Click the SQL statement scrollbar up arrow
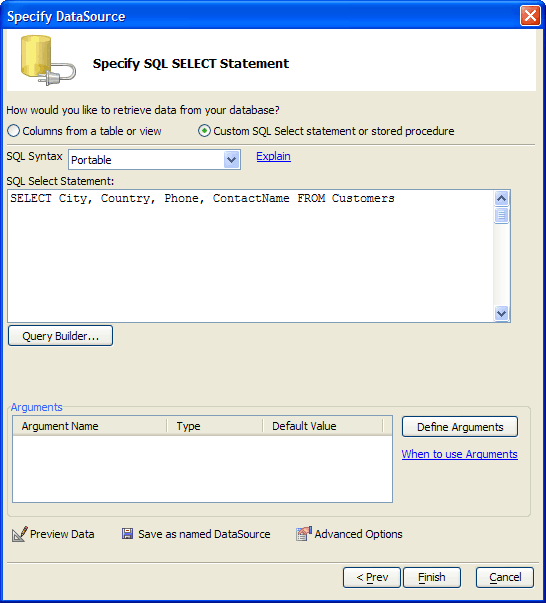This screenshot has width=546, height=603. [x=501, y=198]
